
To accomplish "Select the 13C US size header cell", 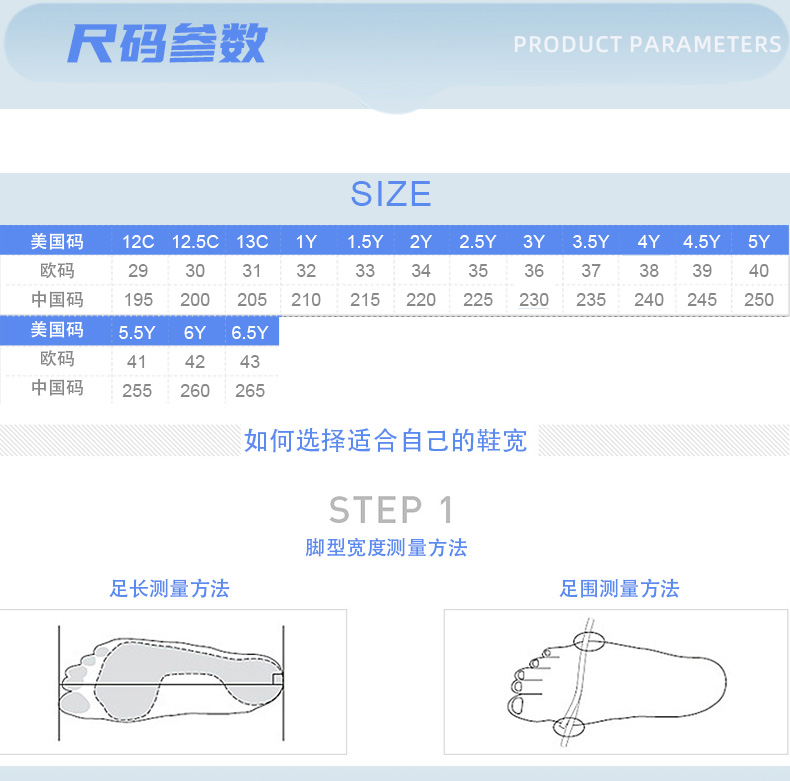I will coord(252,242).
